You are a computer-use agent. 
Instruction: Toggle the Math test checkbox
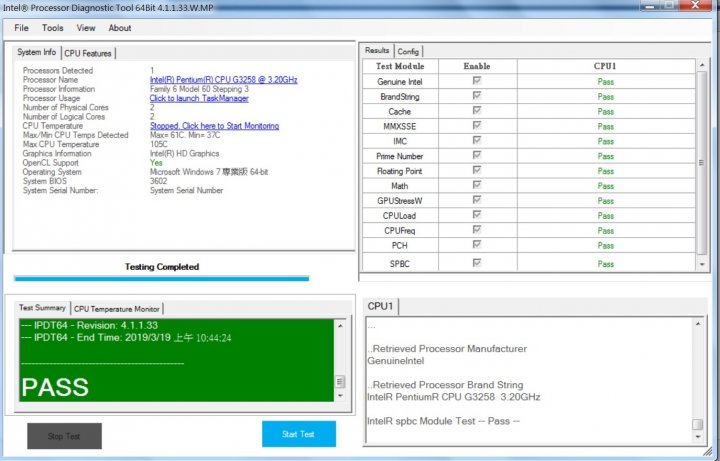477,185
